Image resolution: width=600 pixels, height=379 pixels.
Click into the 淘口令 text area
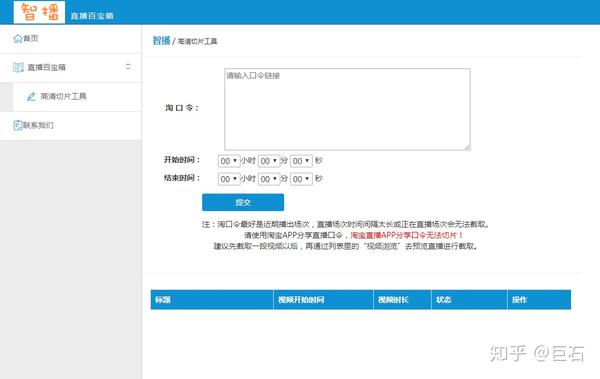click(347, 109)
